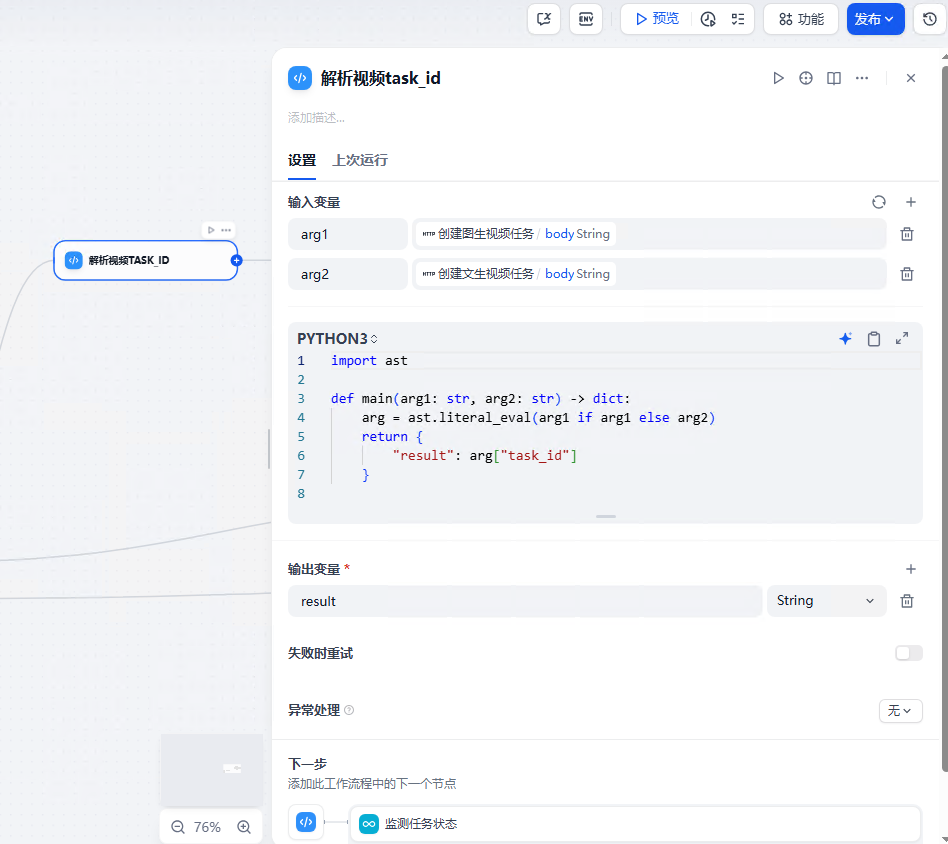The width and height of the screenshot is (948, 844).
Task: Switch to the 上次运行 tab
Action: click(x=360, y=160)
